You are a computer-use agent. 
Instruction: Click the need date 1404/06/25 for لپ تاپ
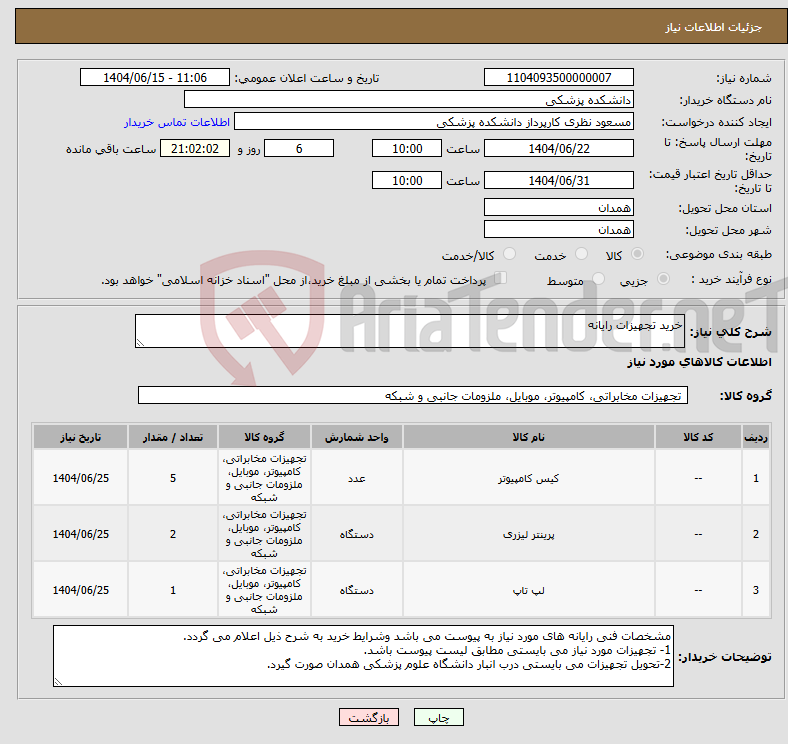point(80,590)
